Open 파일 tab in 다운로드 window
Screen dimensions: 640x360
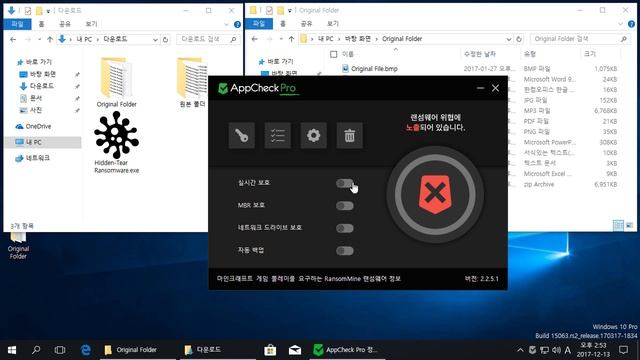click(17, 24)
